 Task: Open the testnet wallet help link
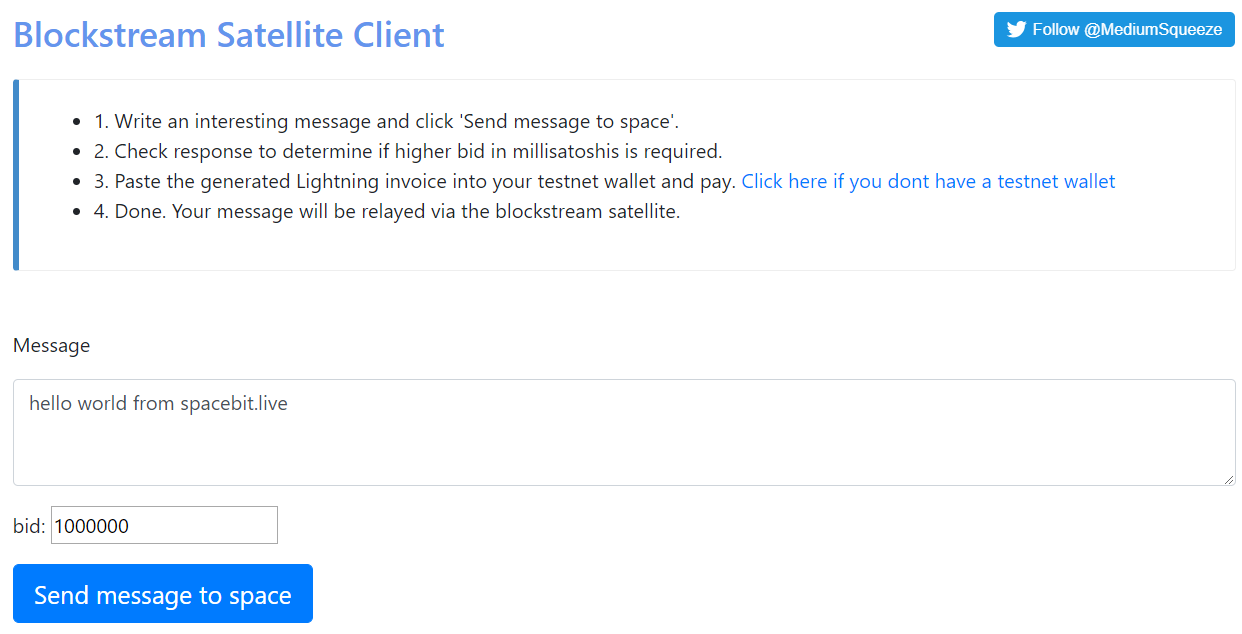tap(928, 182)
